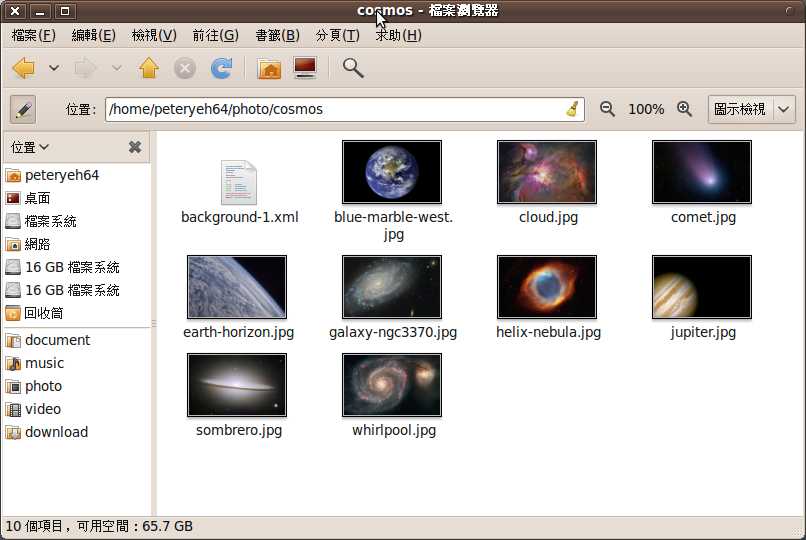Open the download bookmark
806x540 pixels.
(x=76, y=432)
